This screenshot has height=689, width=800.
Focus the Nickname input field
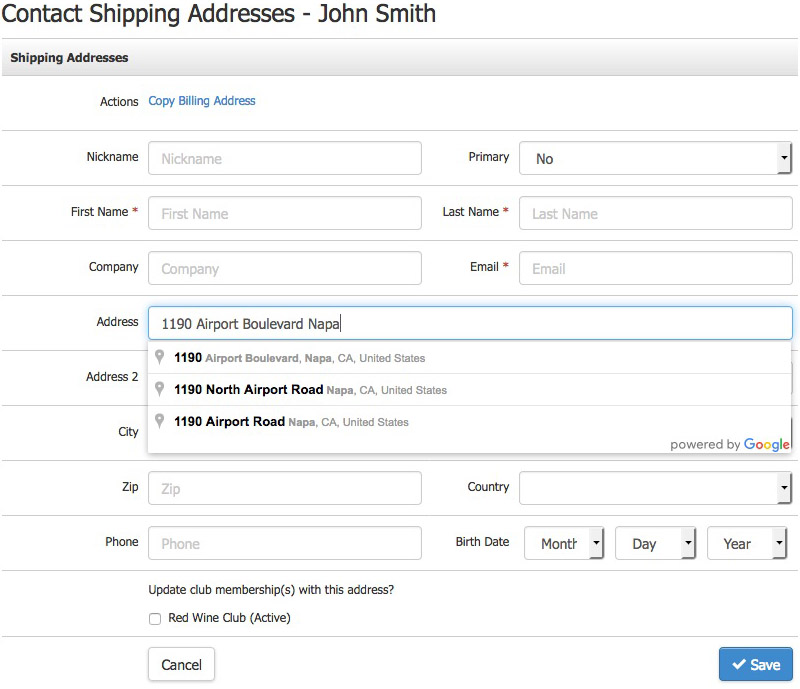285,158
